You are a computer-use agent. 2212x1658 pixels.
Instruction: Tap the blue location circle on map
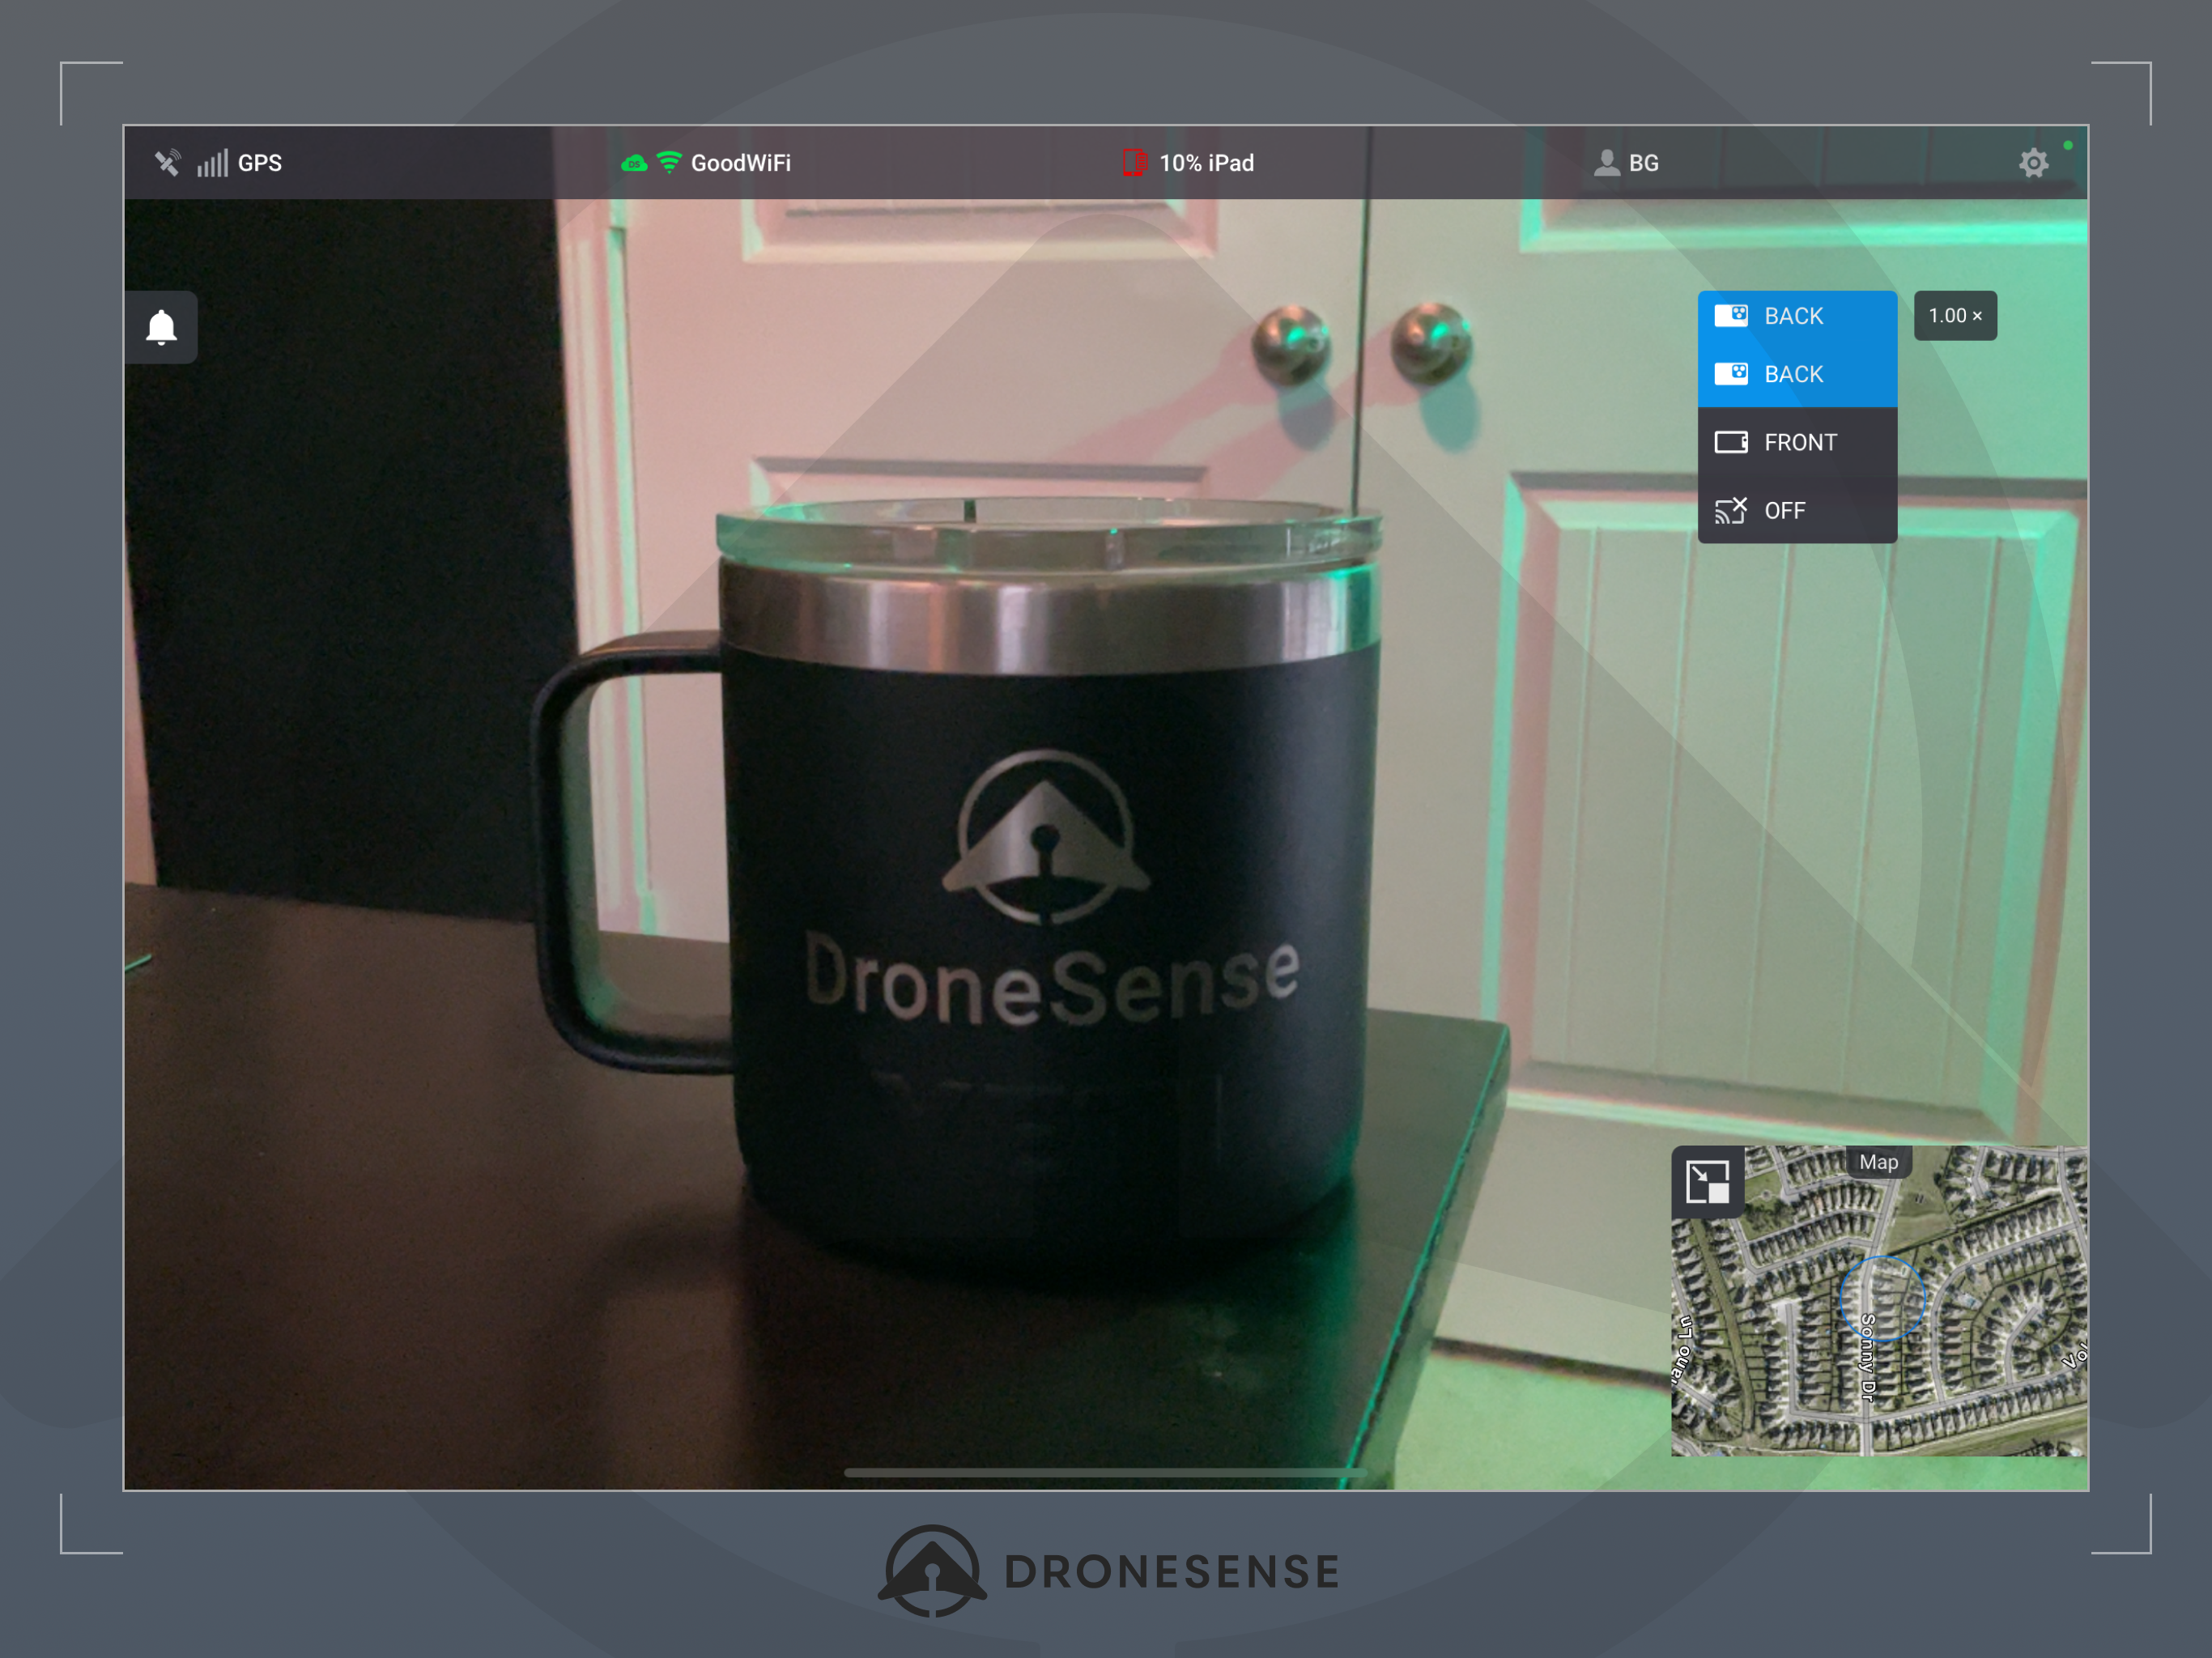tap(1882, 1298)
